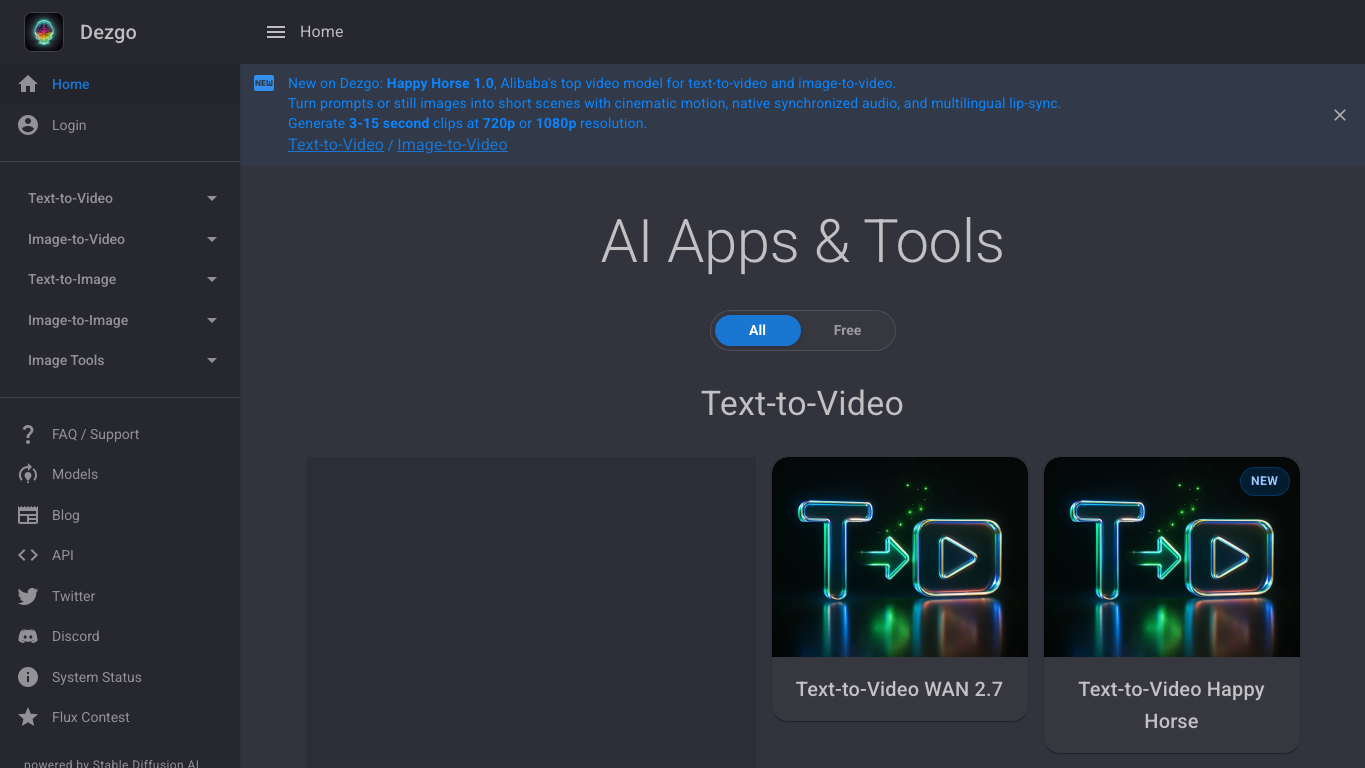The height and width of the screenshot is (768, 1365).
Task: Expand the Text-to-Video sidebar menu
Action: pos(120,198)
